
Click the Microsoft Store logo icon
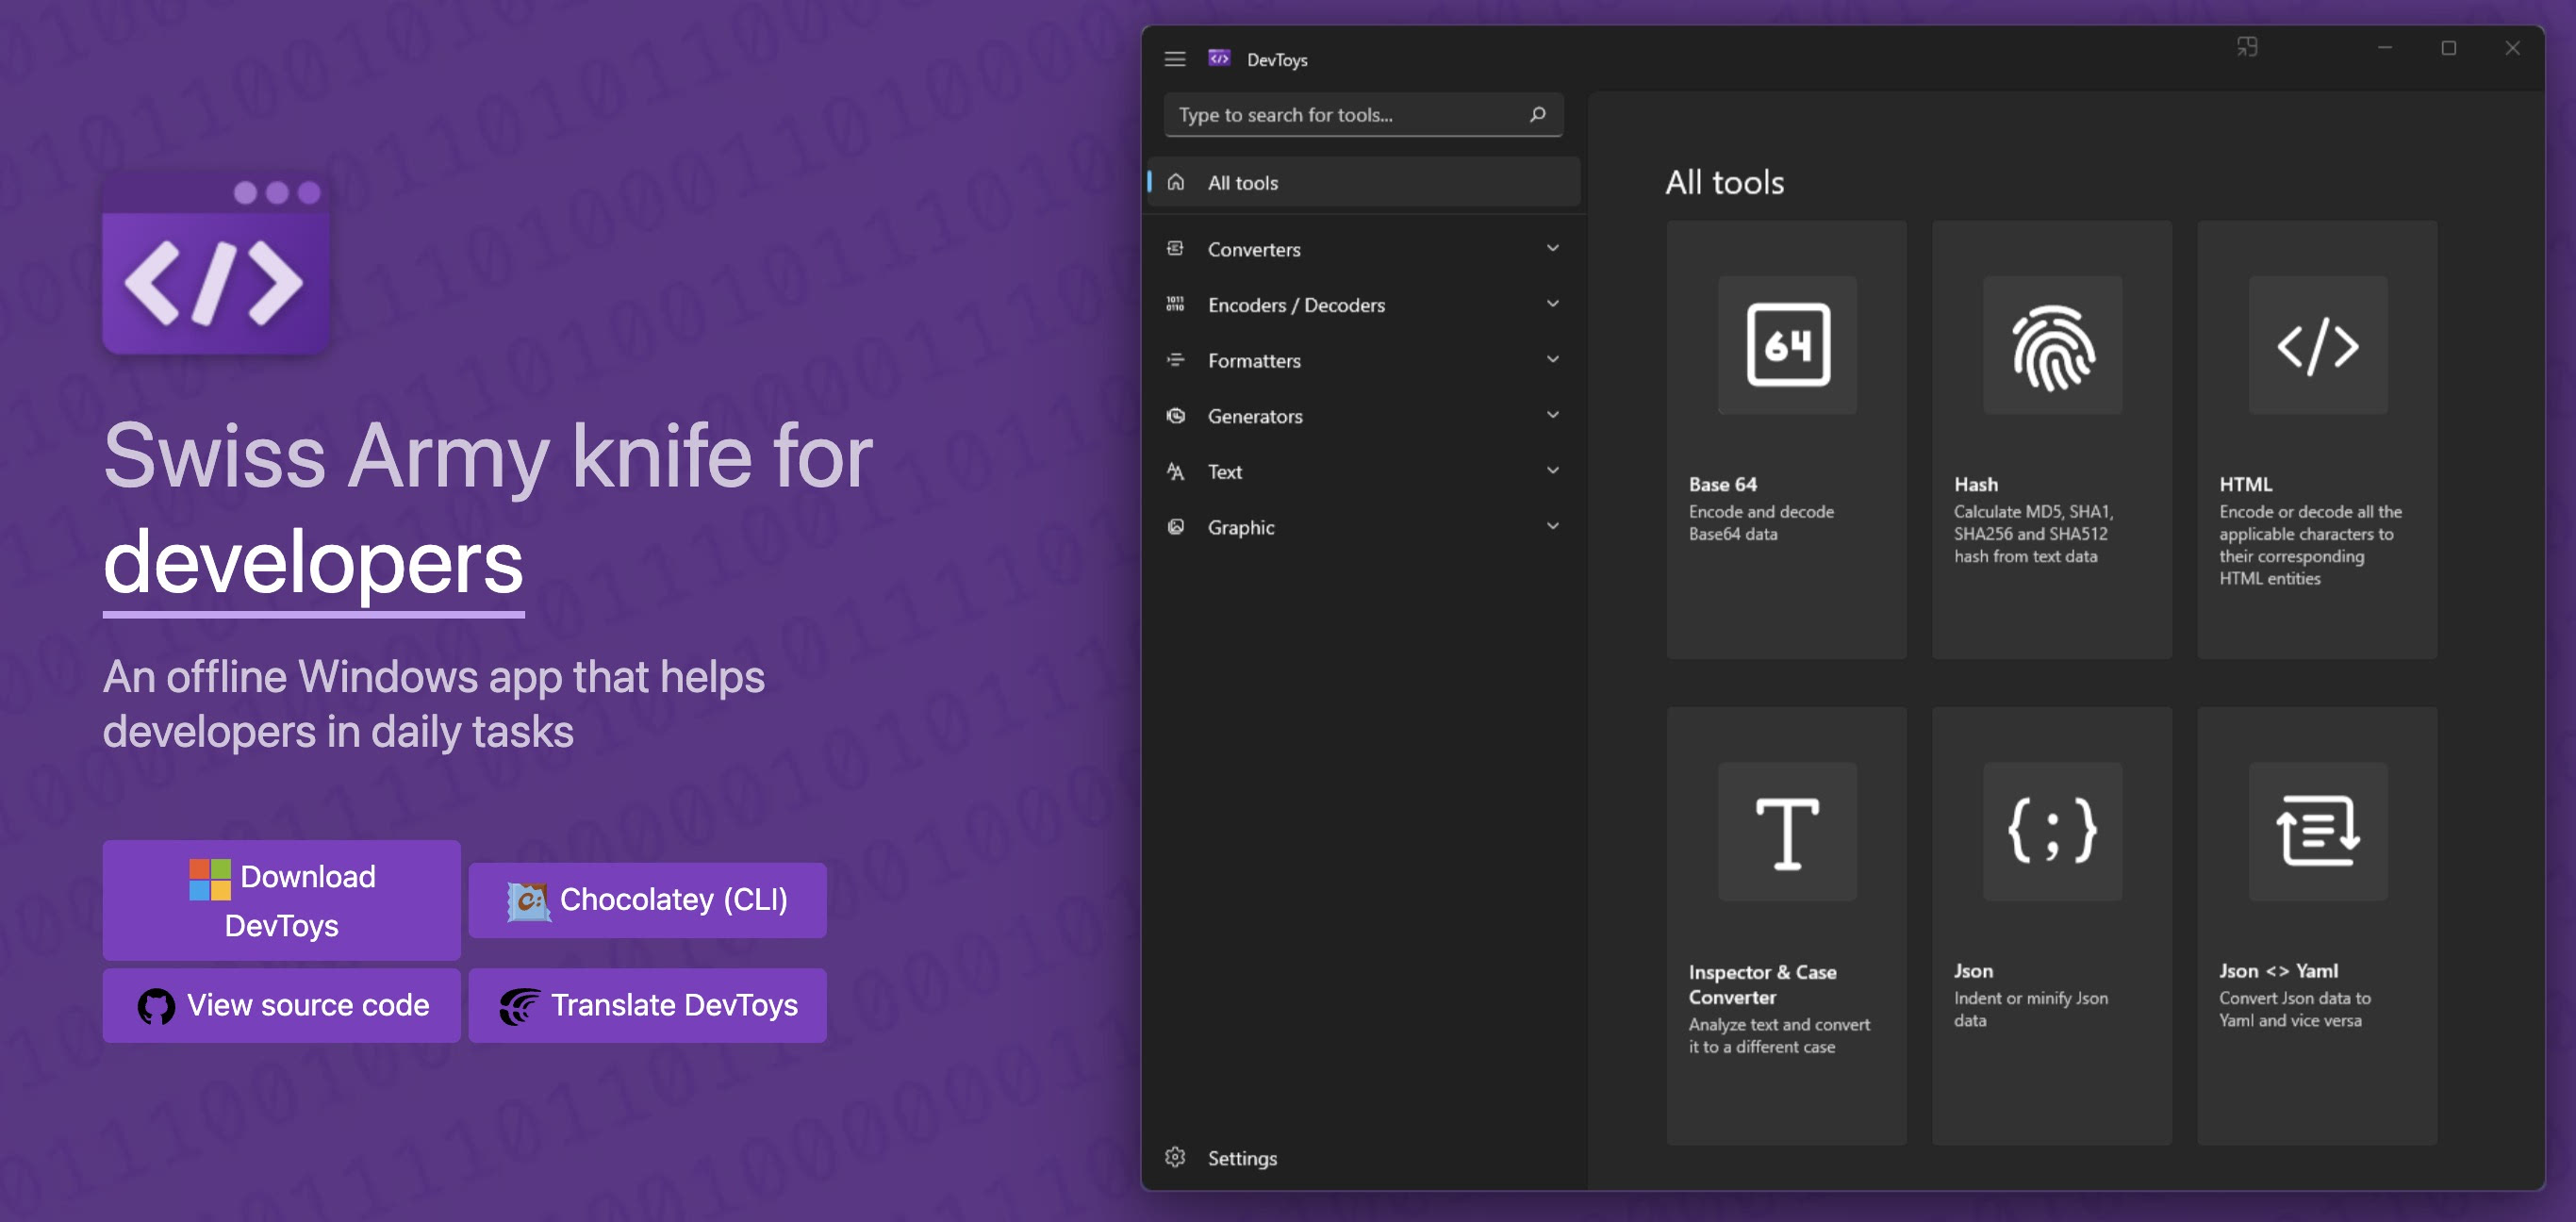click(x=210, y=879)
